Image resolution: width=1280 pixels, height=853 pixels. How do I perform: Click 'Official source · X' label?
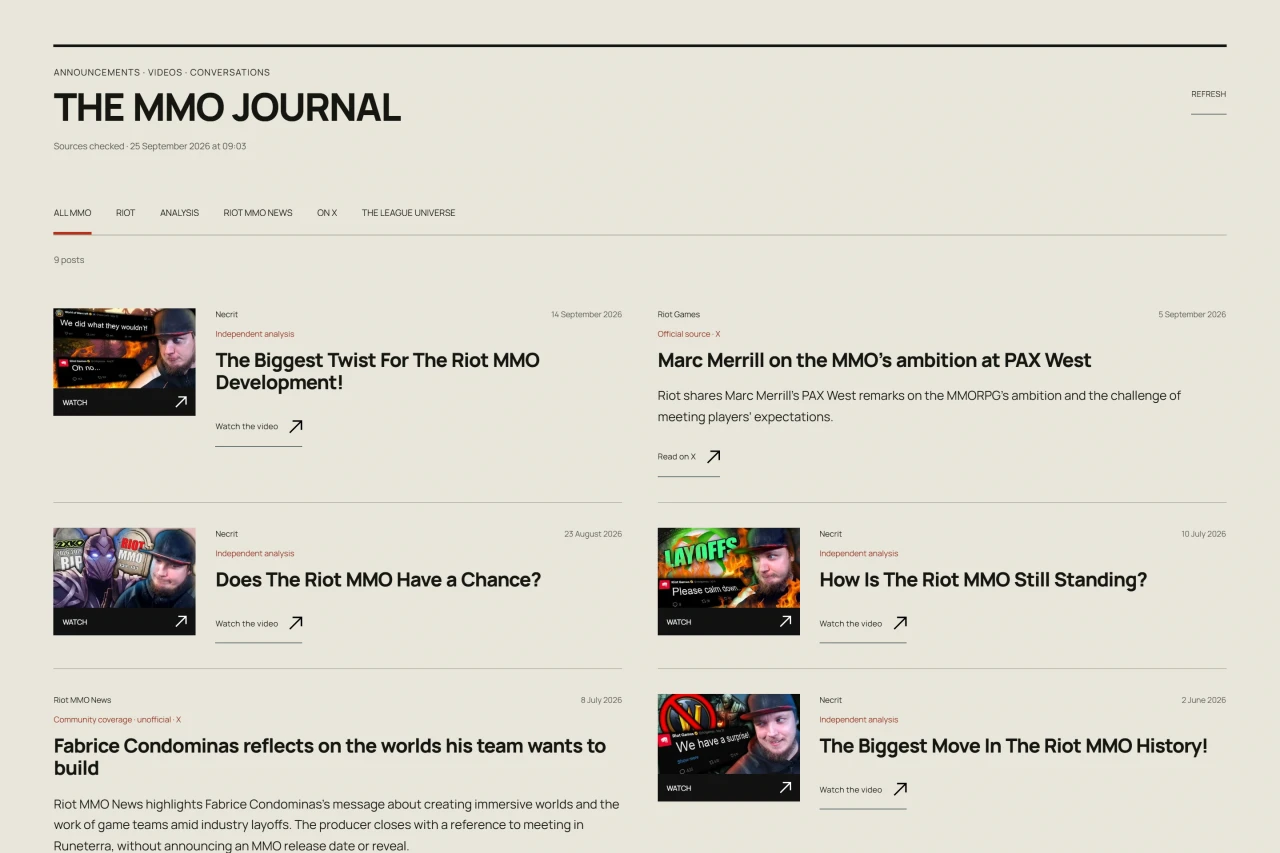pos(689,334)
